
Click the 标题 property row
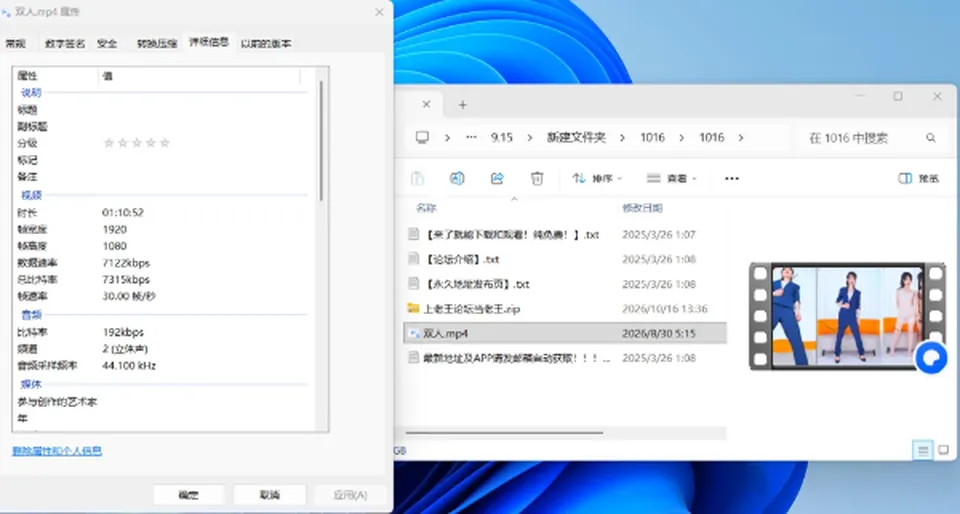click(x=162, y=110)
